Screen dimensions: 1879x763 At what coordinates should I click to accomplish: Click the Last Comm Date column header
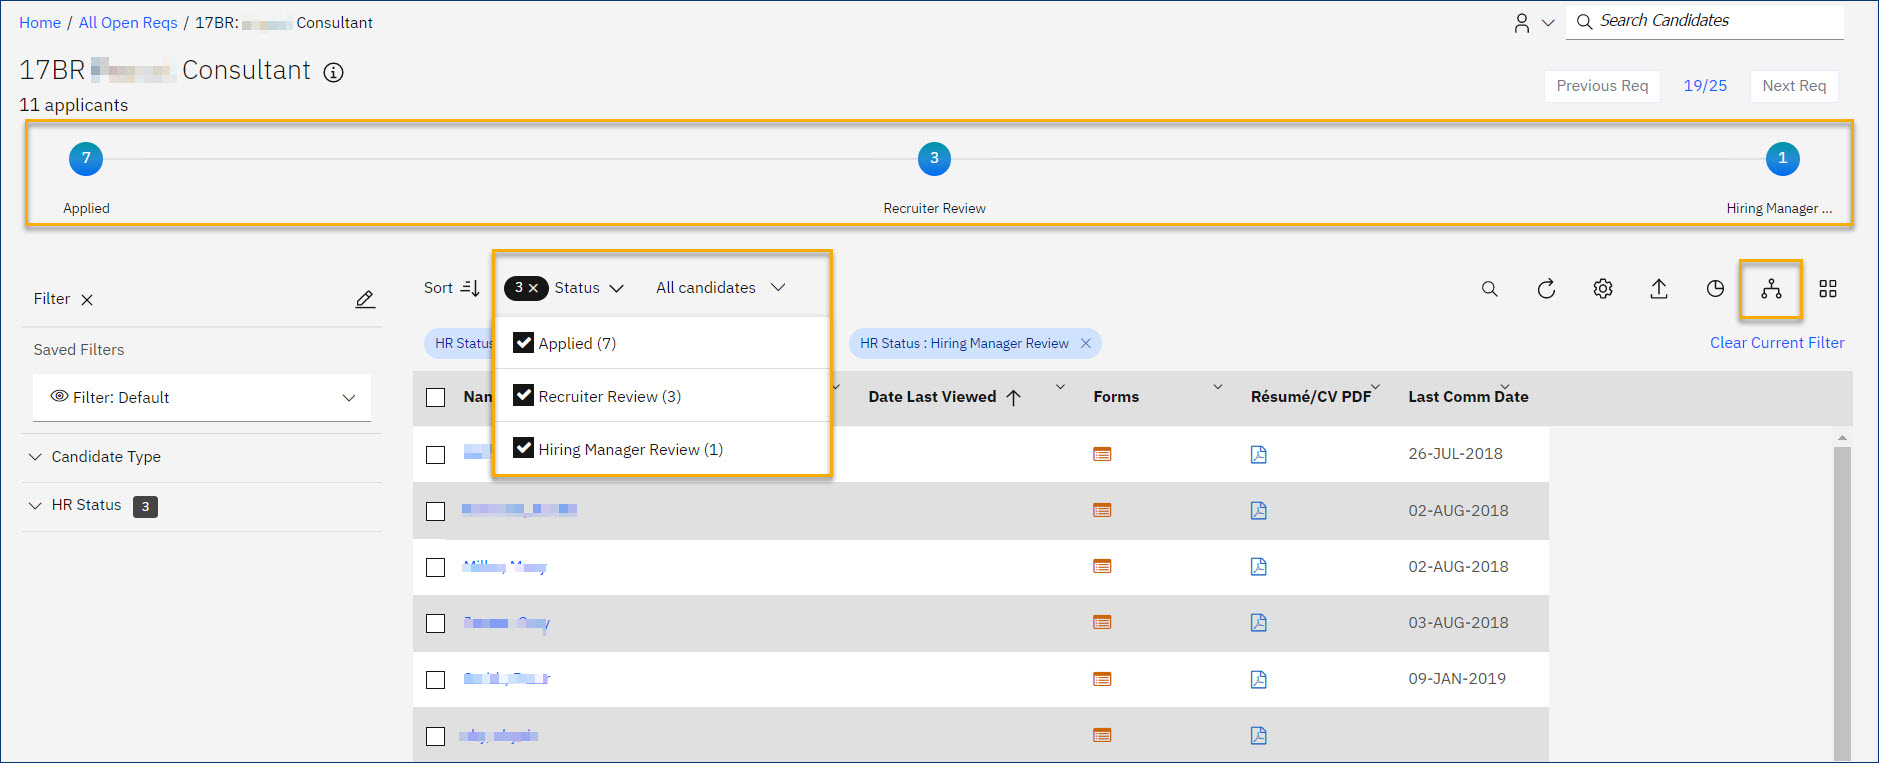tap(1468, 397)
